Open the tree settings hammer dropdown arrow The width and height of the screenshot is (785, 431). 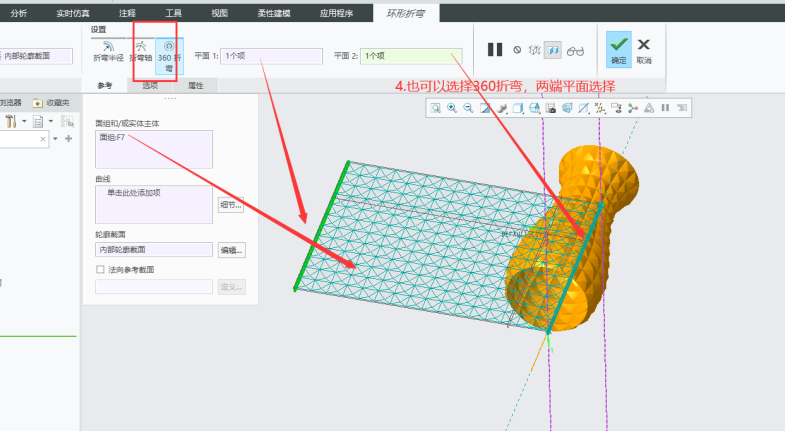(24, 122)
